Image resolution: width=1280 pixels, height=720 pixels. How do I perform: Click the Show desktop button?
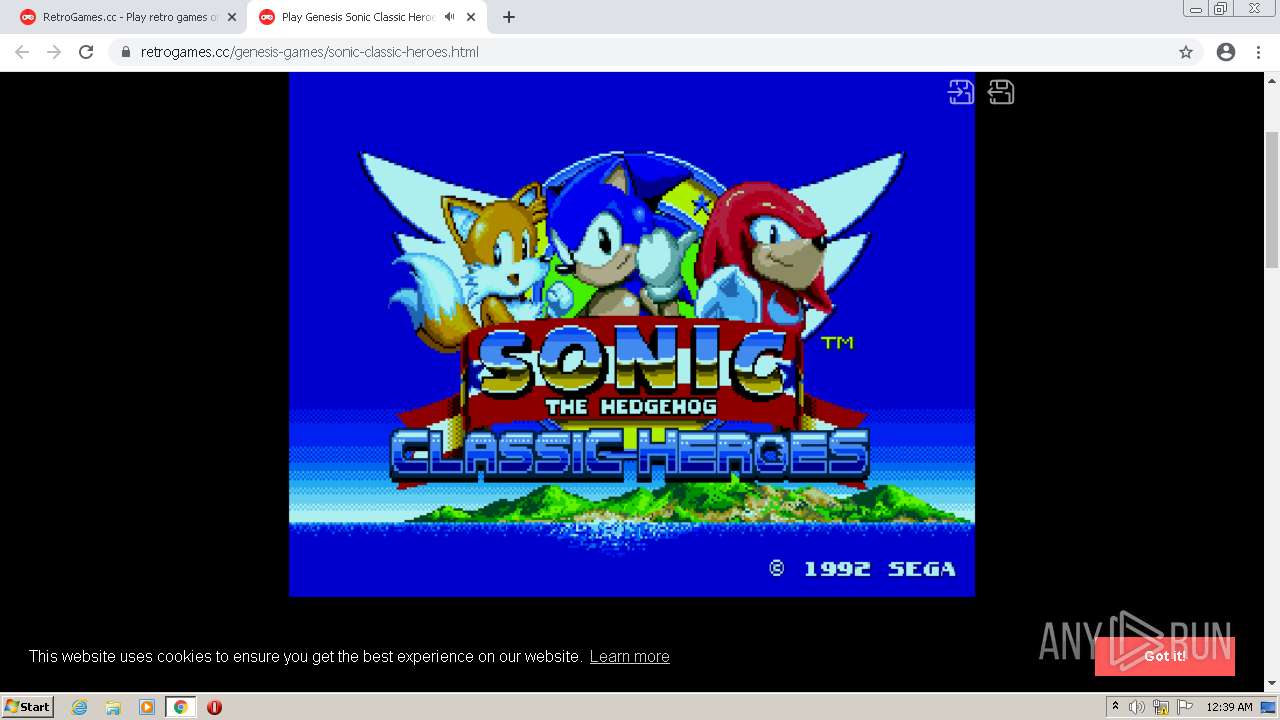pos(1269,707)
